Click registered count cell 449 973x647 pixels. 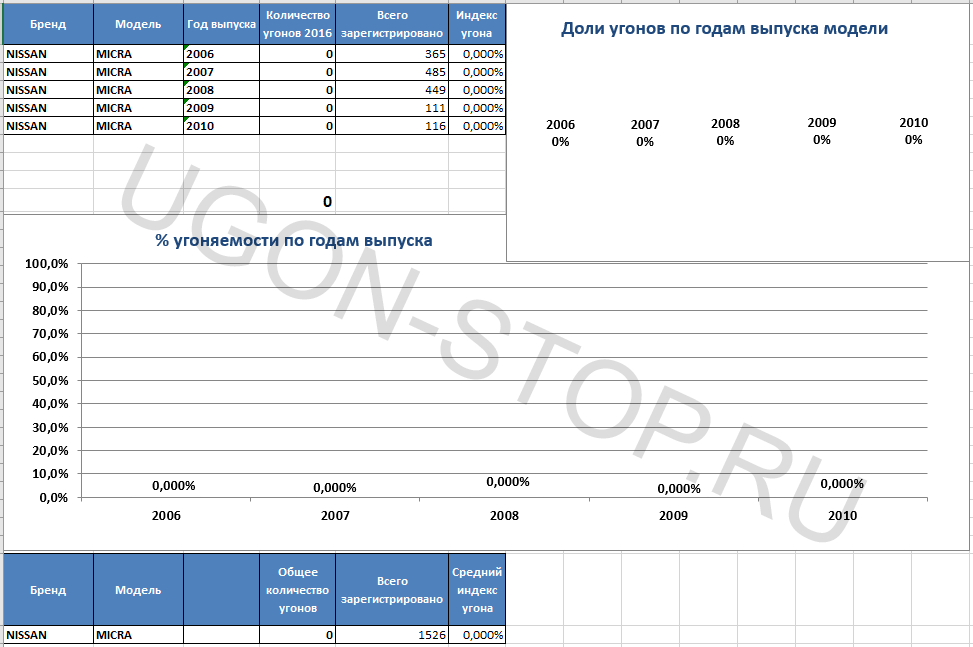[x=392, y=90]
